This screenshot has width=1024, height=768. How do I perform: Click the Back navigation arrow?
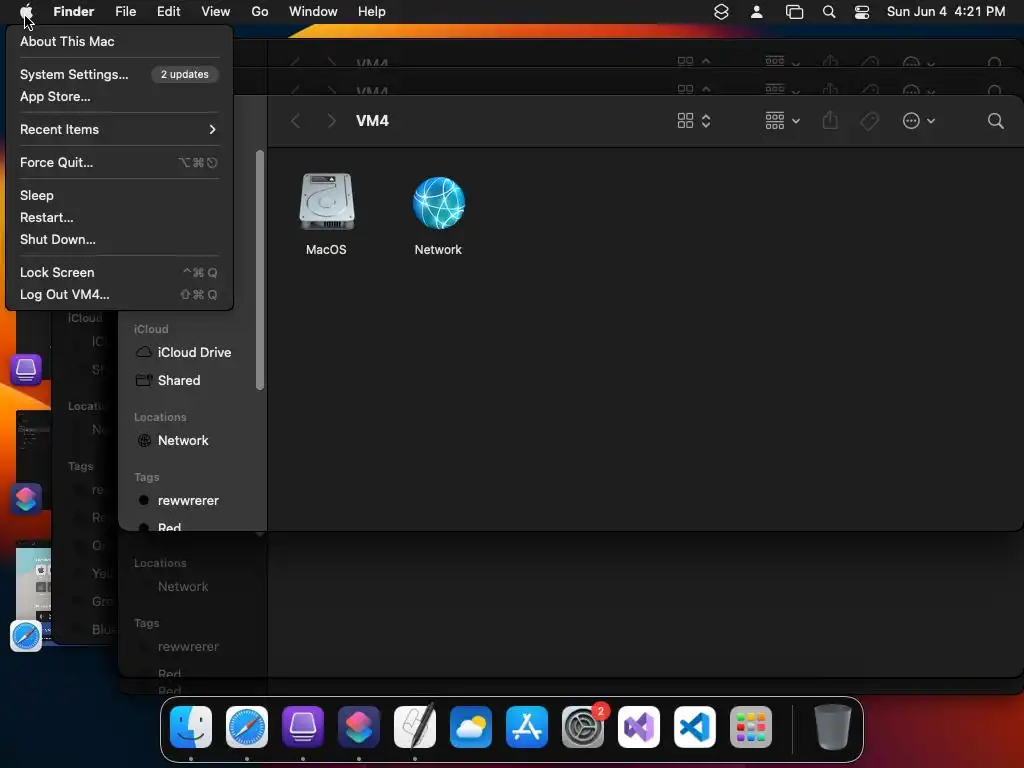pos(295,121)
